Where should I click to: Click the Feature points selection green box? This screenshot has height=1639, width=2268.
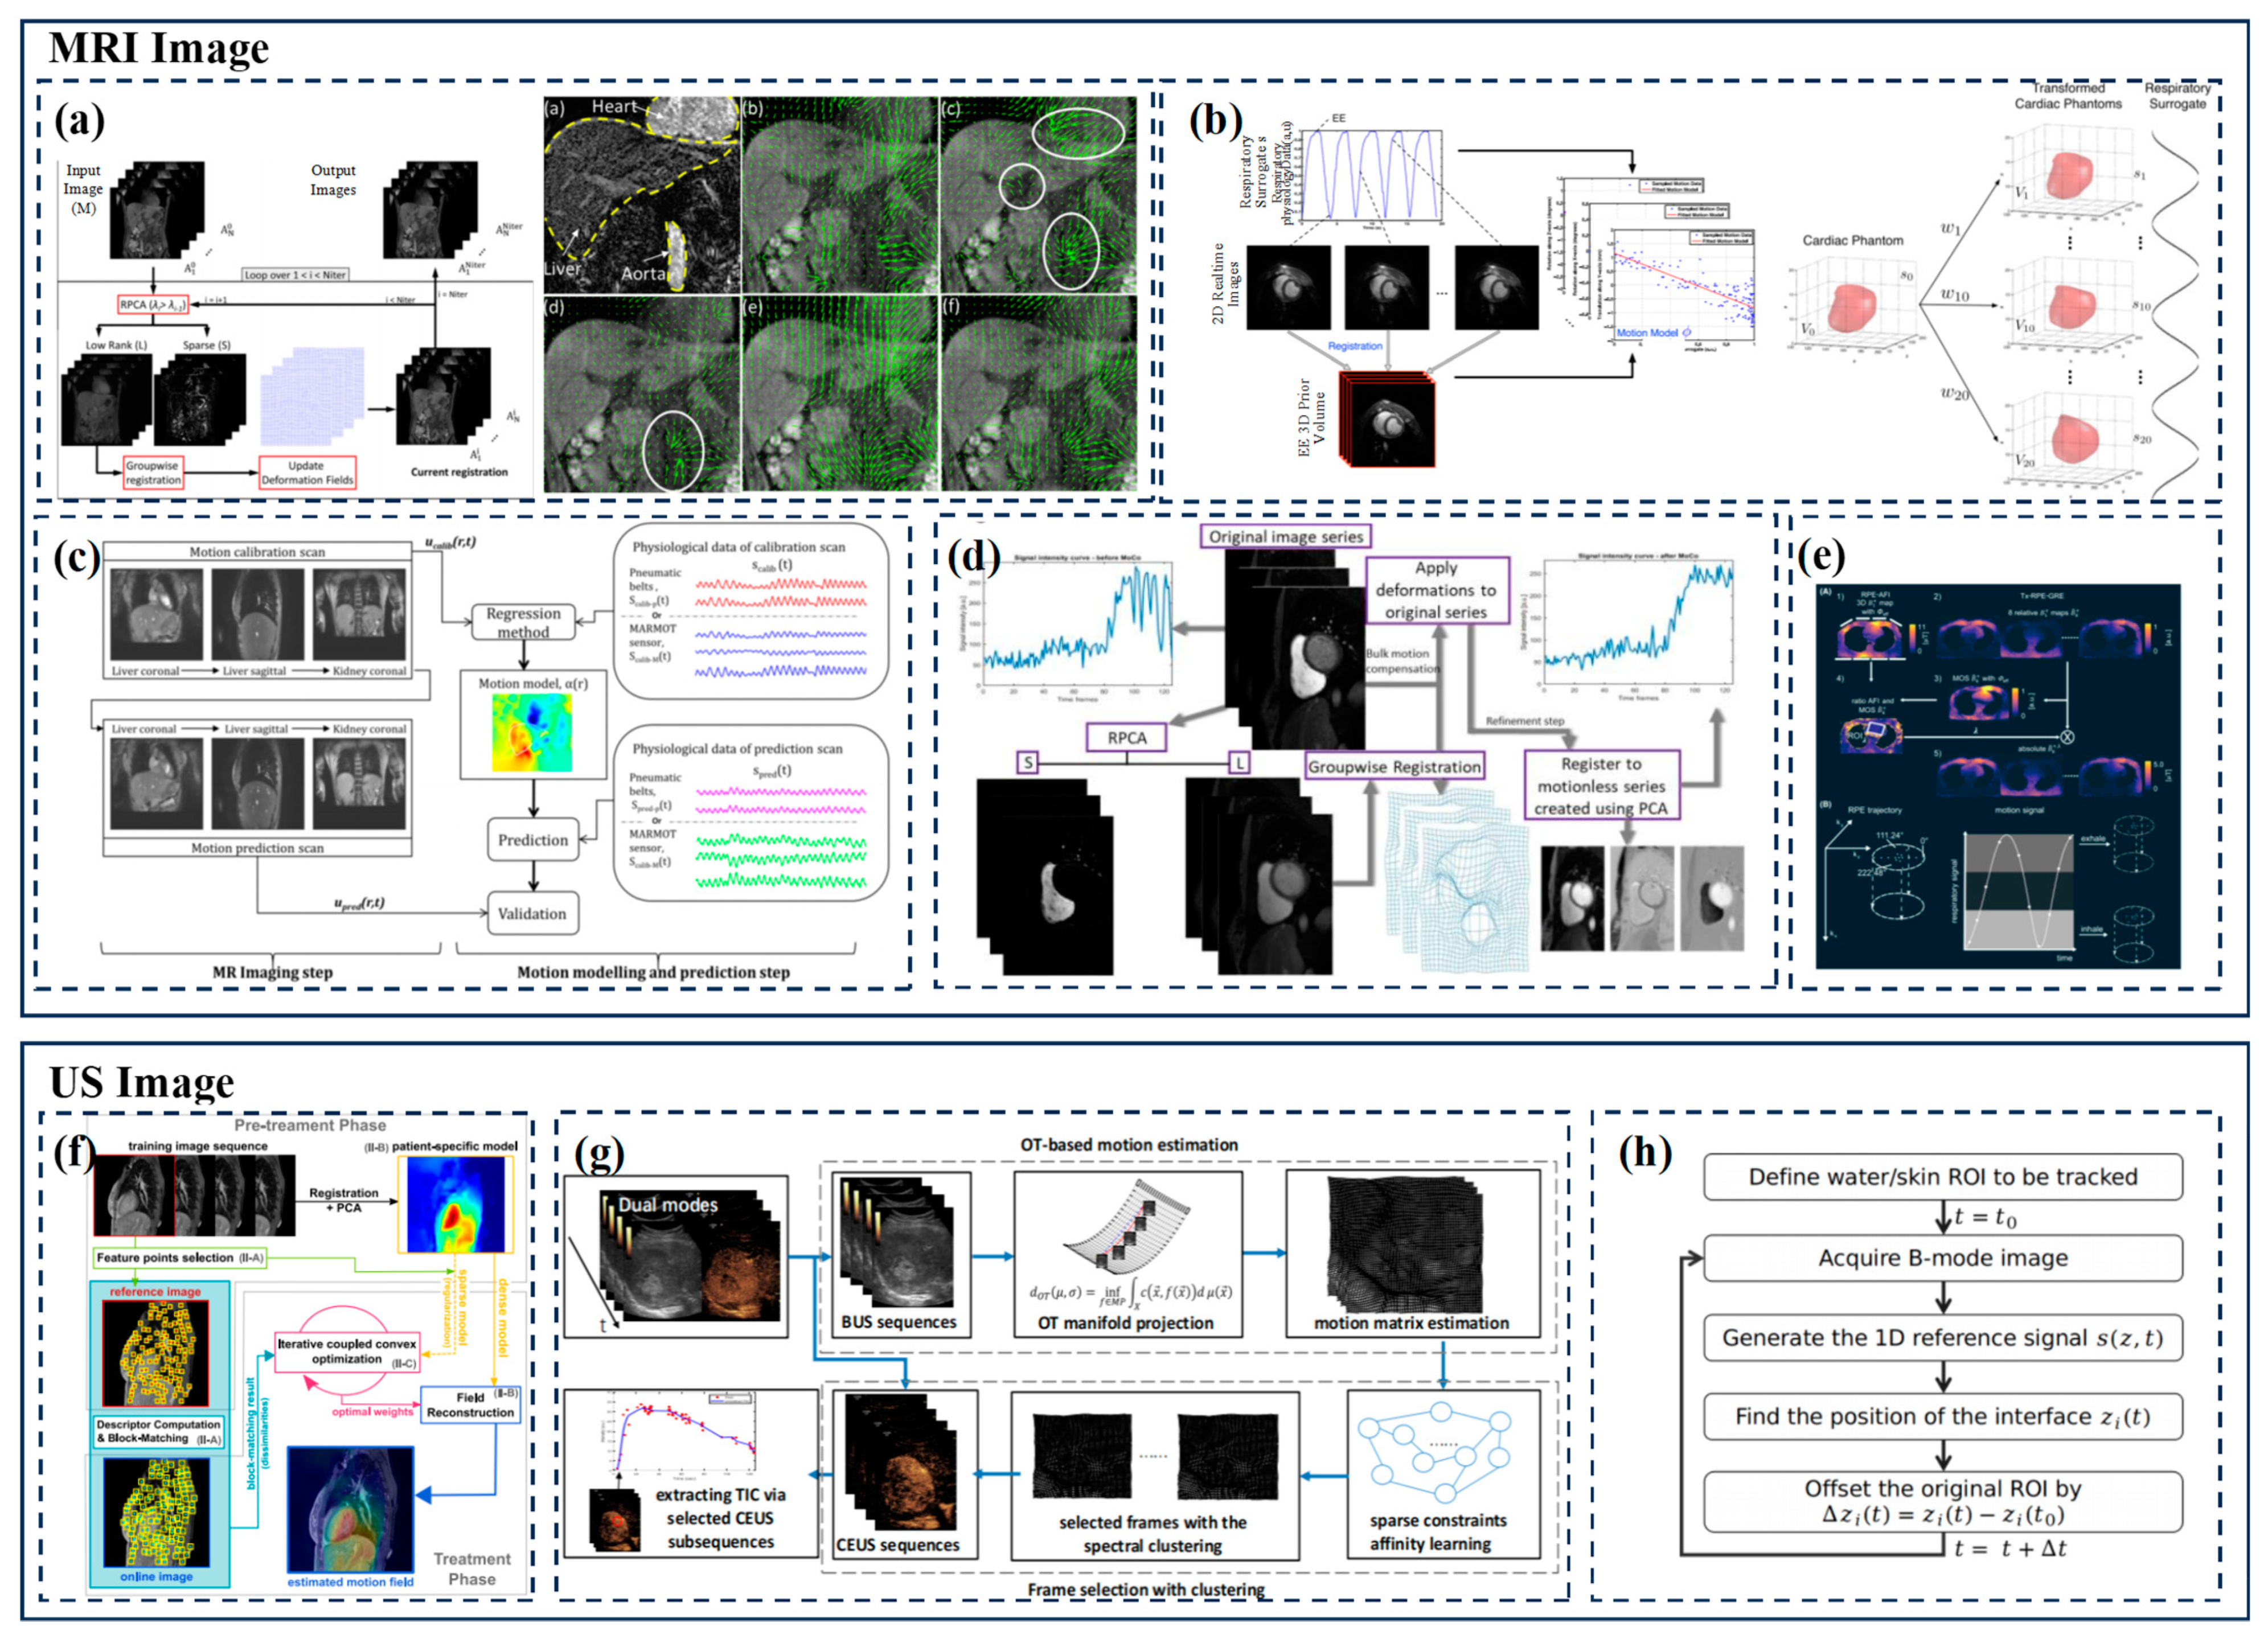coord(180,1258)
